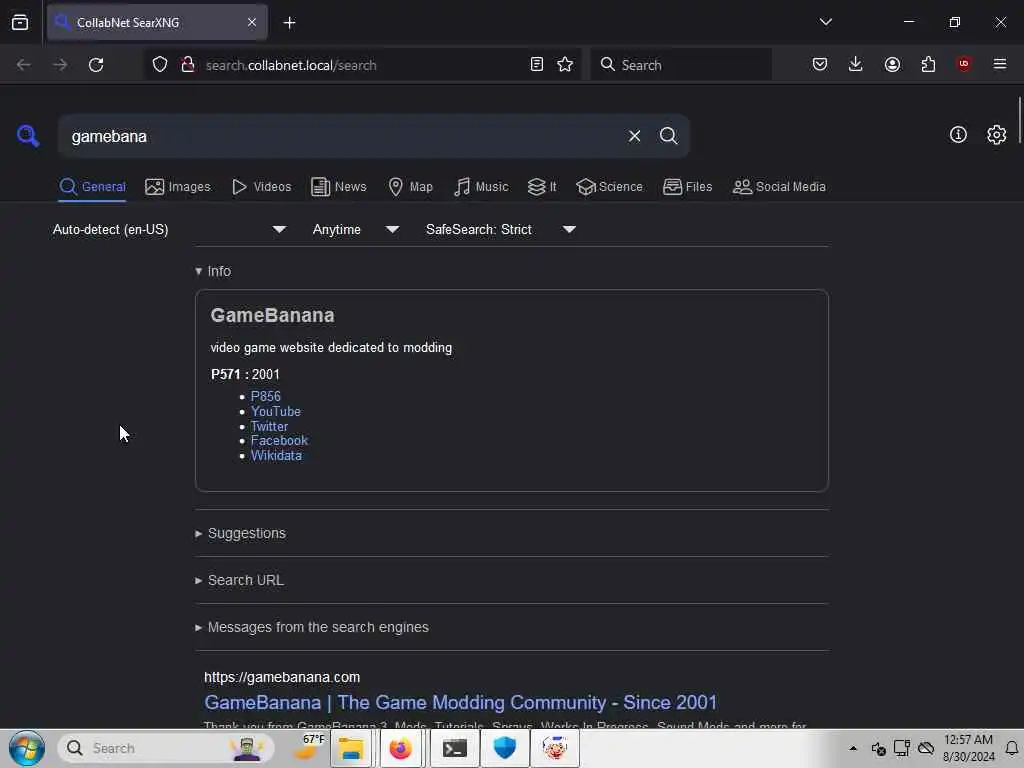1024x768 pixels.
Task: Open the extensions puzzle icon
Action: (x=928, y=64)
